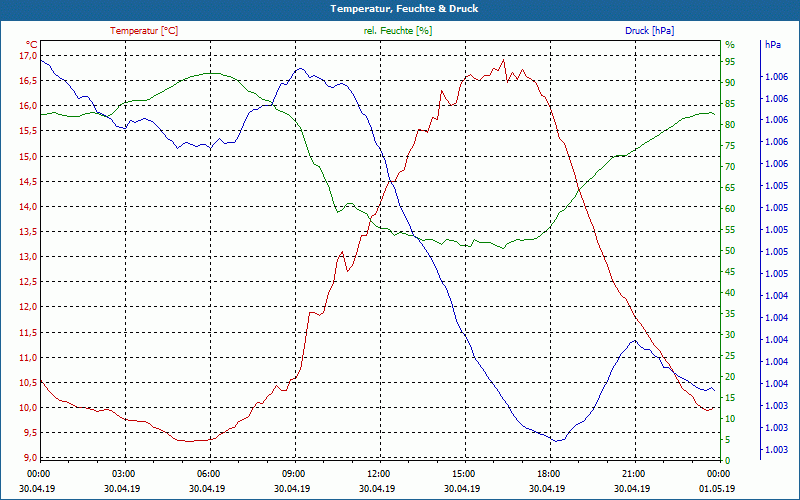
Task: Click the red "°C" axis unit label
Action: click(x=32, y=44)
